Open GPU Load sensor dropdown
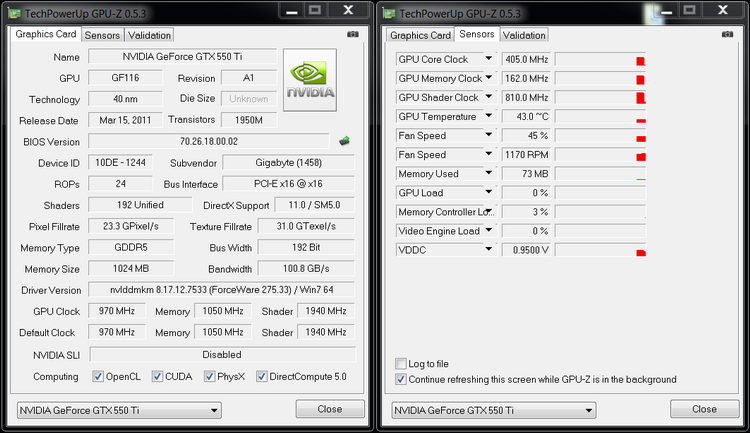 click(488, 193)
